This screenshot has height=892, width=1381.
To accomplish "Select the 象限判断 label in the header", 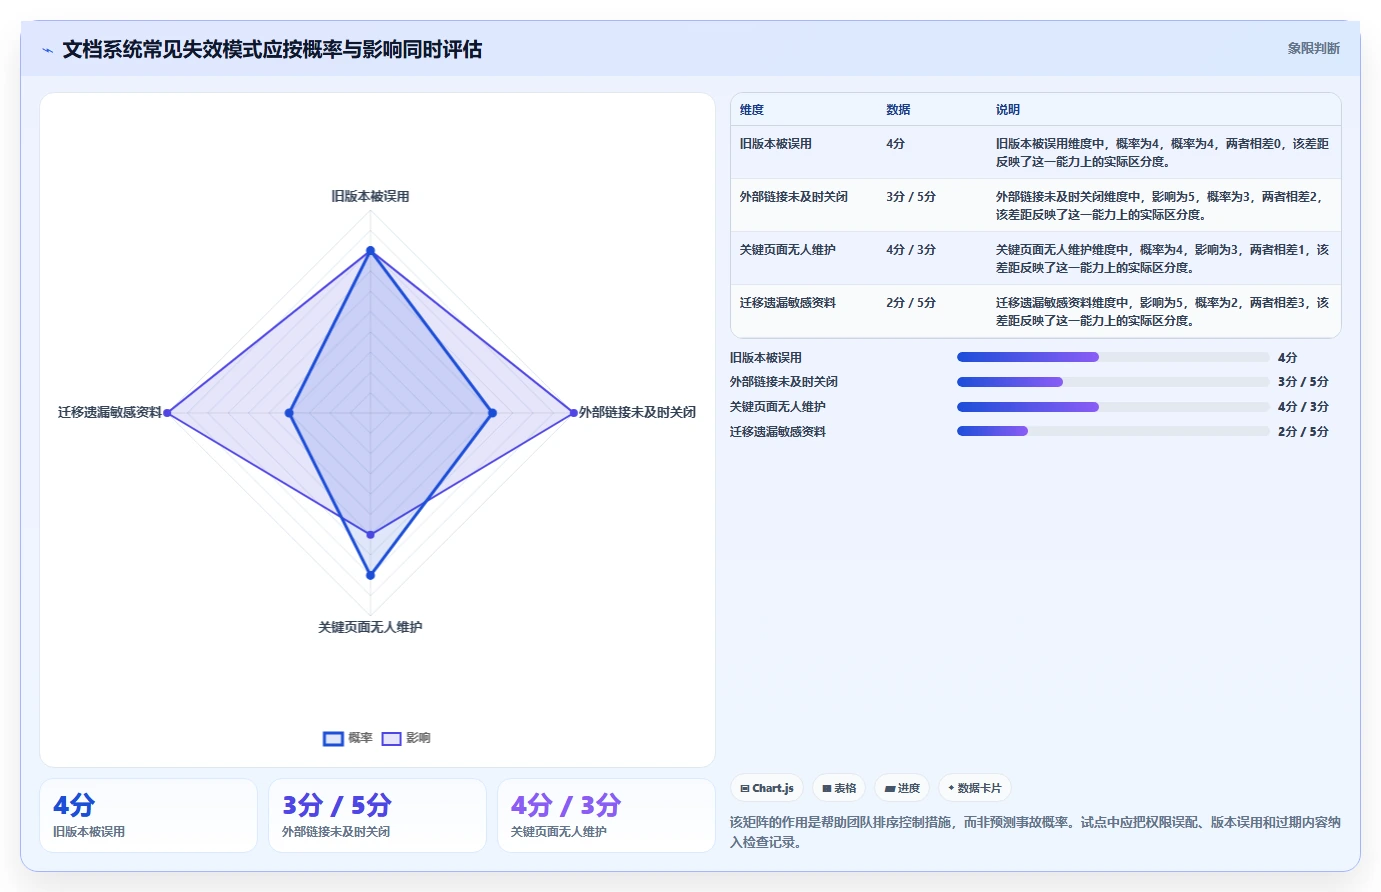I will point(1313,48).
